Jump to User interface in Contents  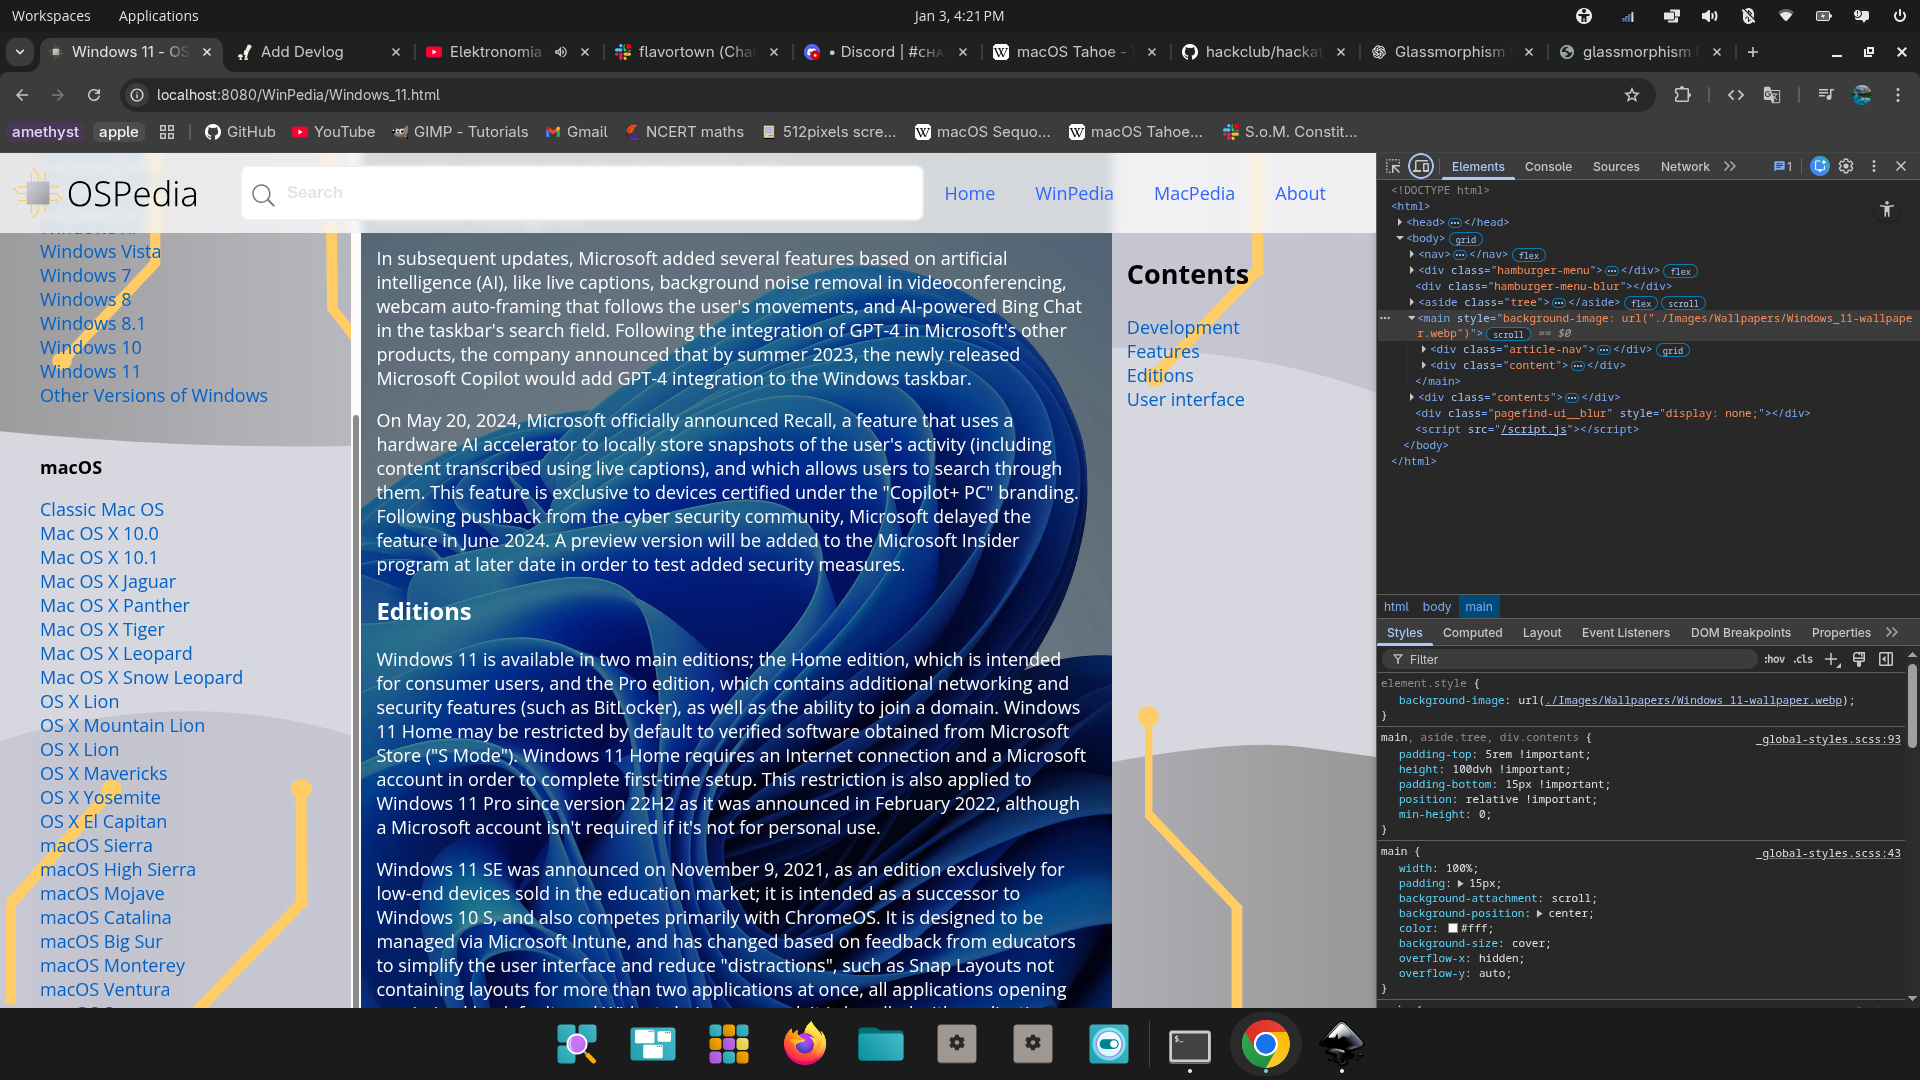[1185, 399]
